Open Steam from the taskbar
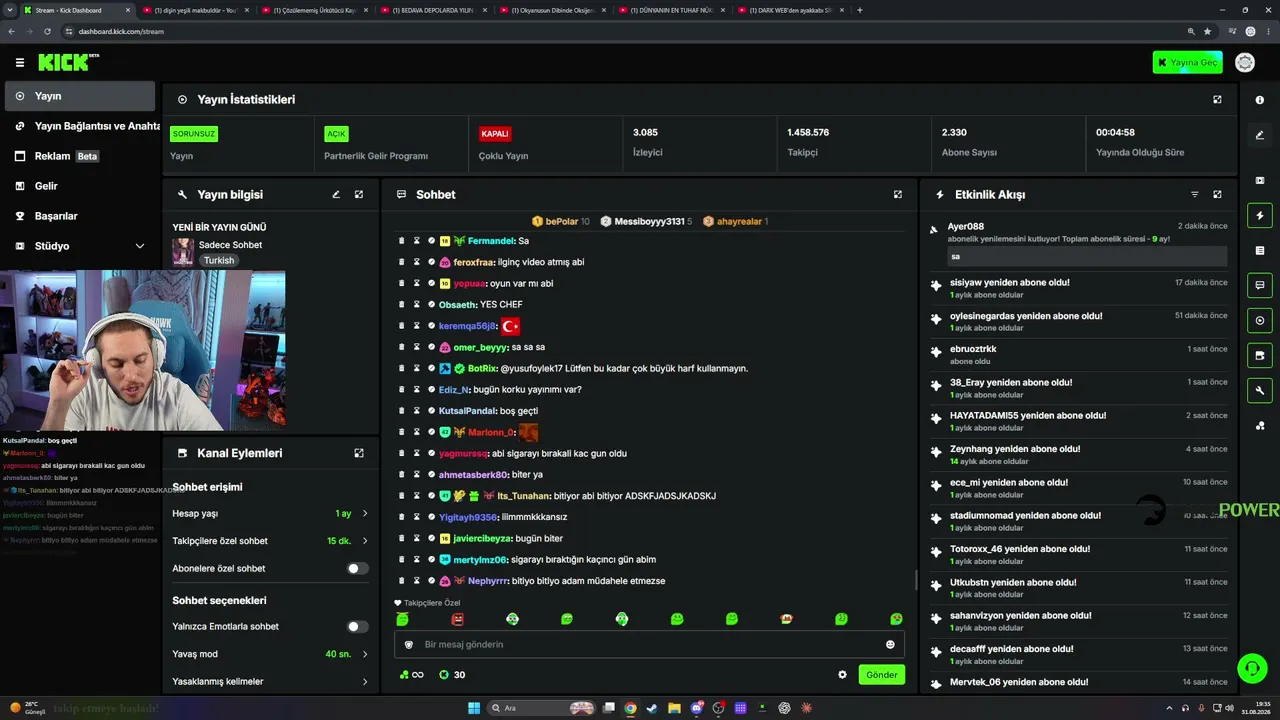The image size is (1280, 720). click(653, 708)
